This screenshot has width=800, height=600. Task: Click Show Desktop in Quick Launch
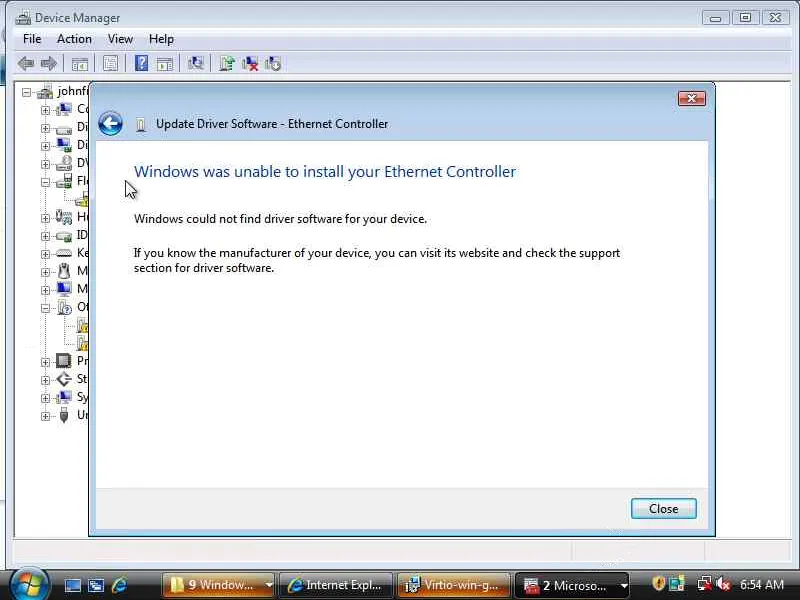pyautogui.click(x=72, y=585)
